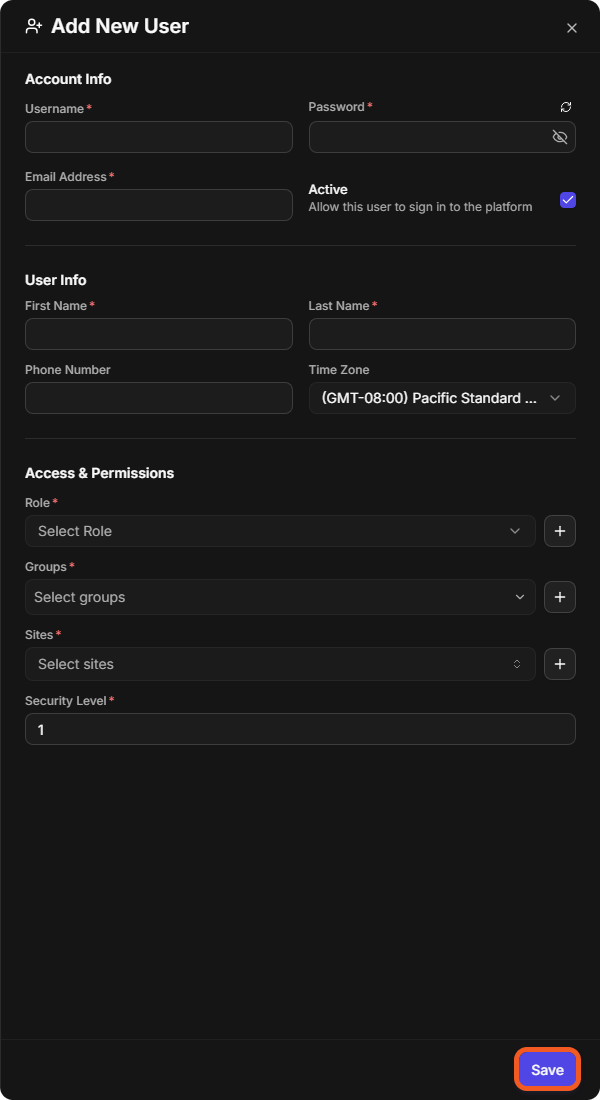Open the Select Role dropdown

[x=280, y=531]
